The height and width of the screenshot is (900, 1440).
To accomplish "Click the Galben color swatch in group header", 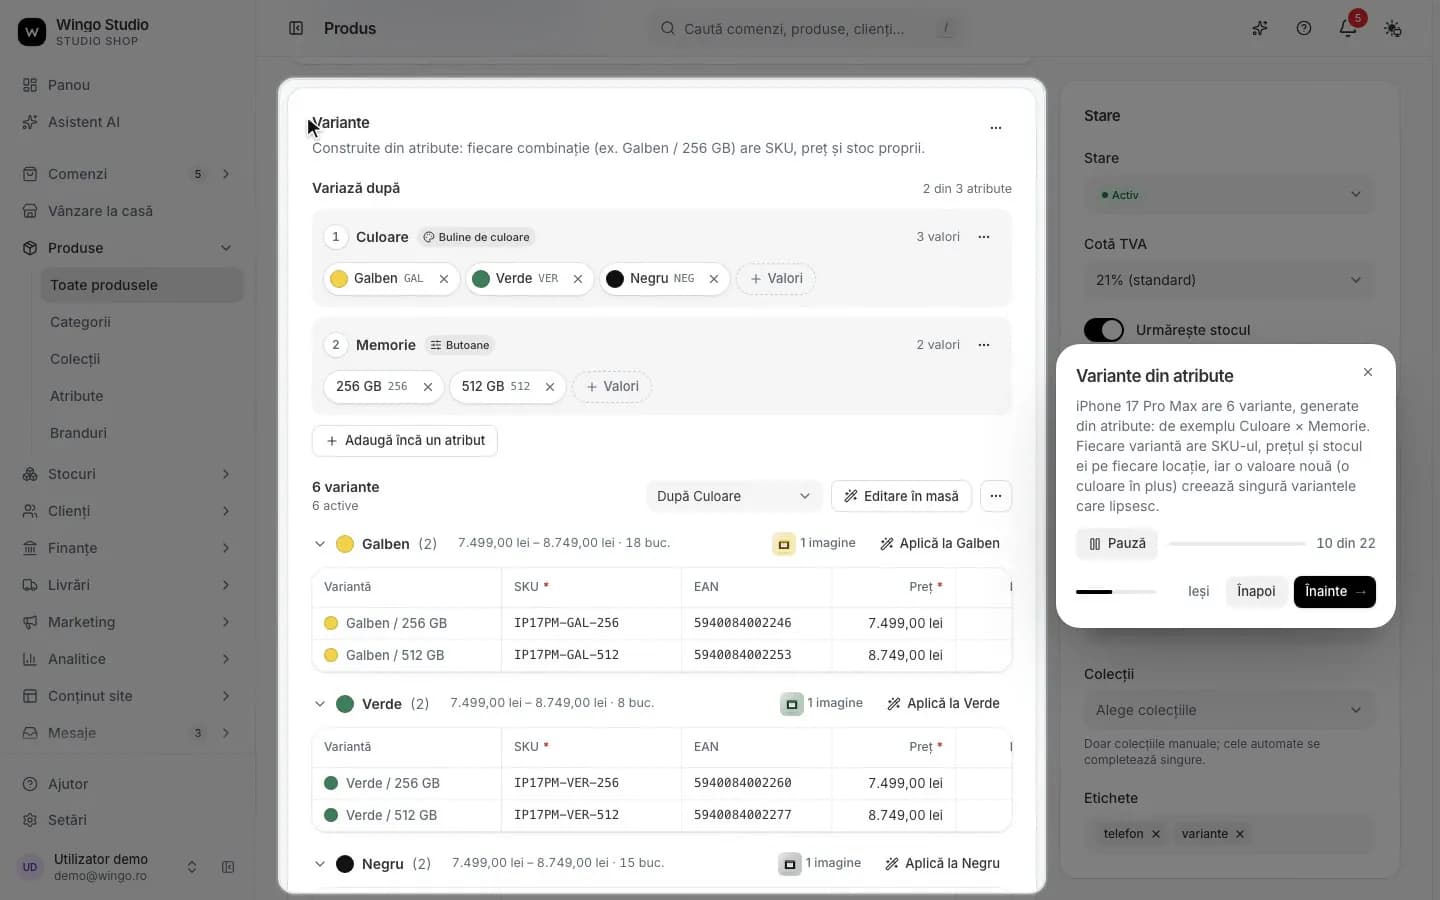I will pyautogui.click(x=345, y=544).
